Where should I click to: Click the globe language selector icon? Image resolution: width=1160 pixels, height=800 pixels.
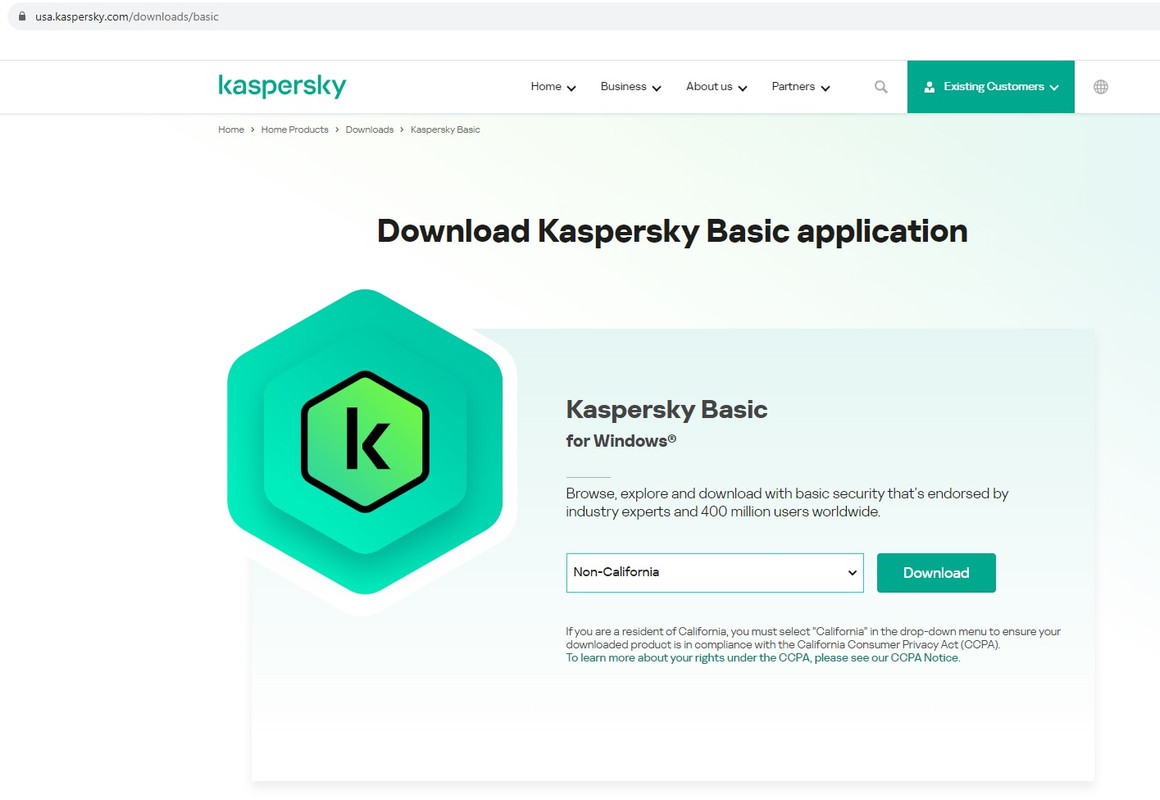pyautogui.click(x=1101, y=87)
